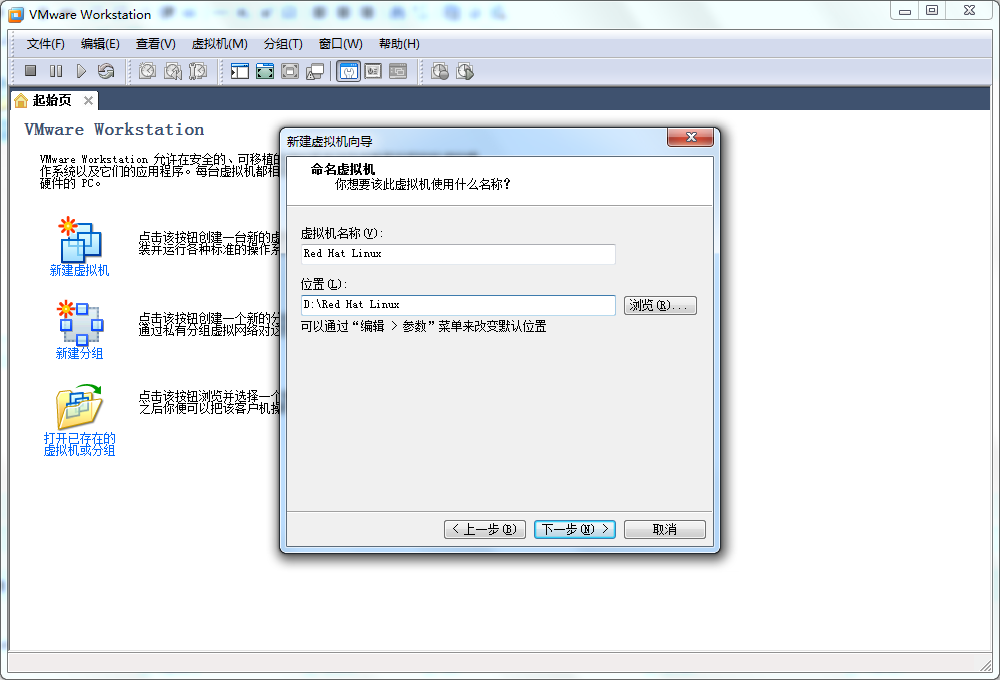
Task: Click the 可以通过"编辑 > 参数" hint text
Action: pos(423,327)
